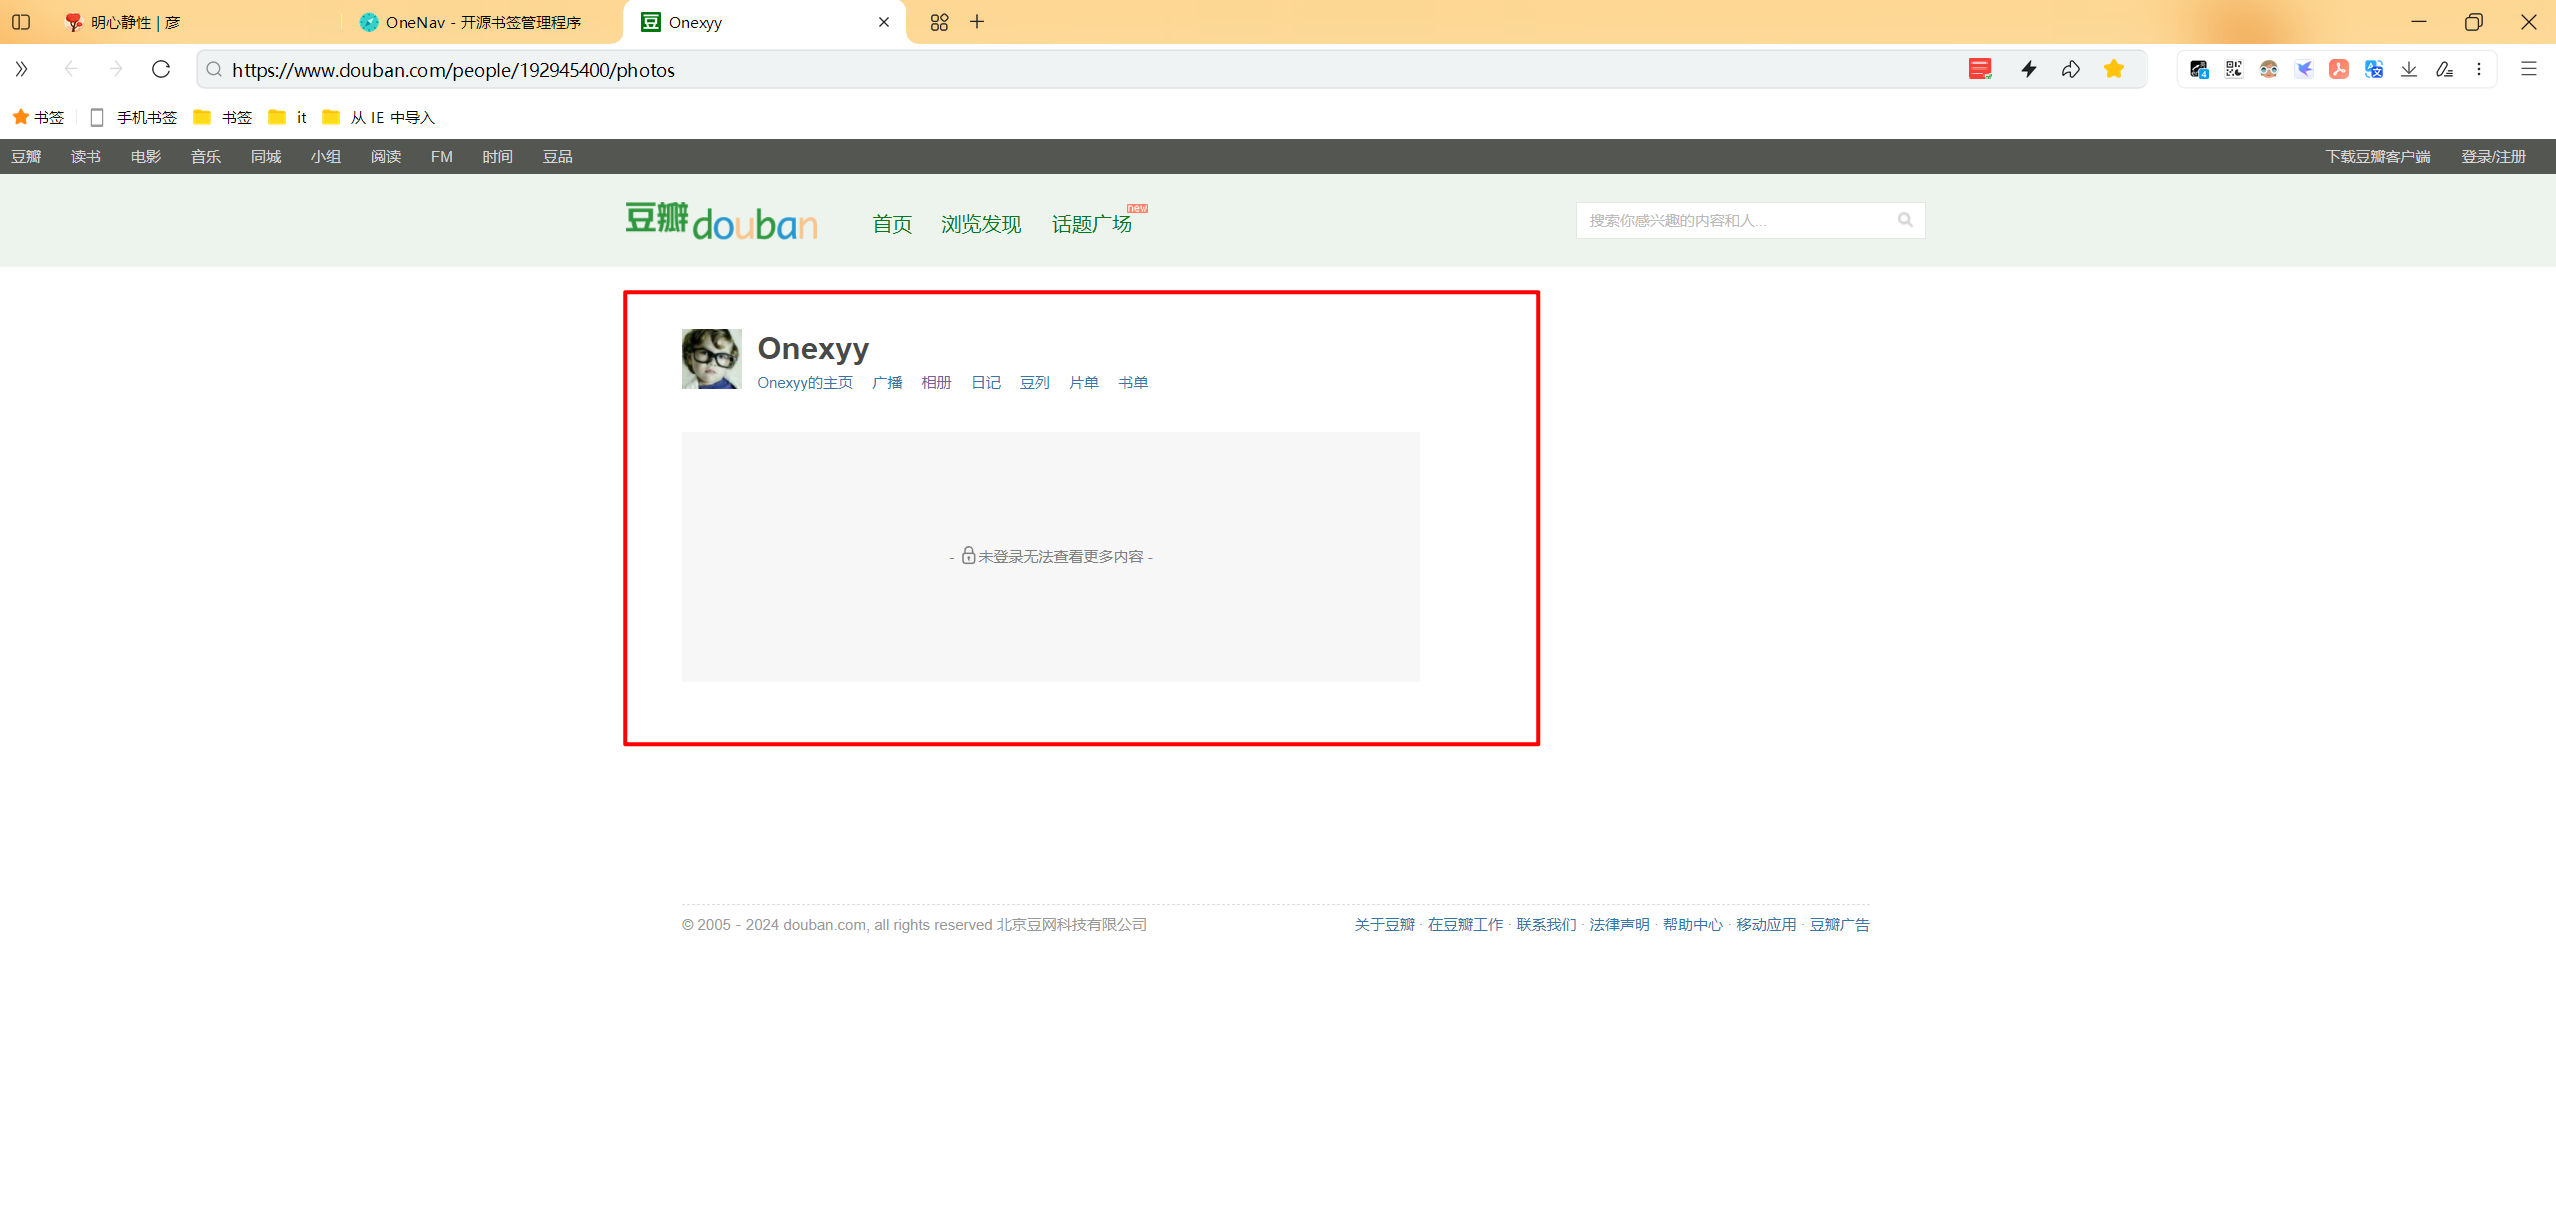Open 电影 in the top bar
Screen dimensions: 2556x1230
click(146, 156)
